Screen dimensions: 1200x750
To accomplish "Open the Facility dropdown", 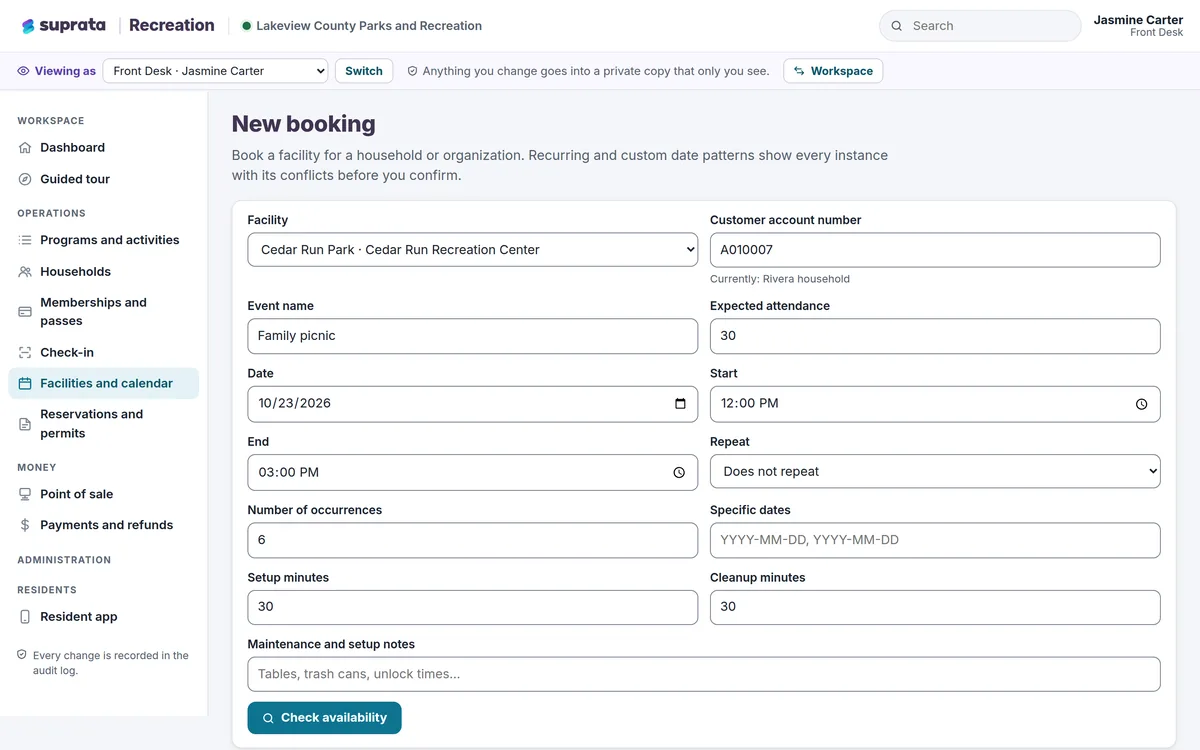I will pyautogui.click(x=473, y=250).
